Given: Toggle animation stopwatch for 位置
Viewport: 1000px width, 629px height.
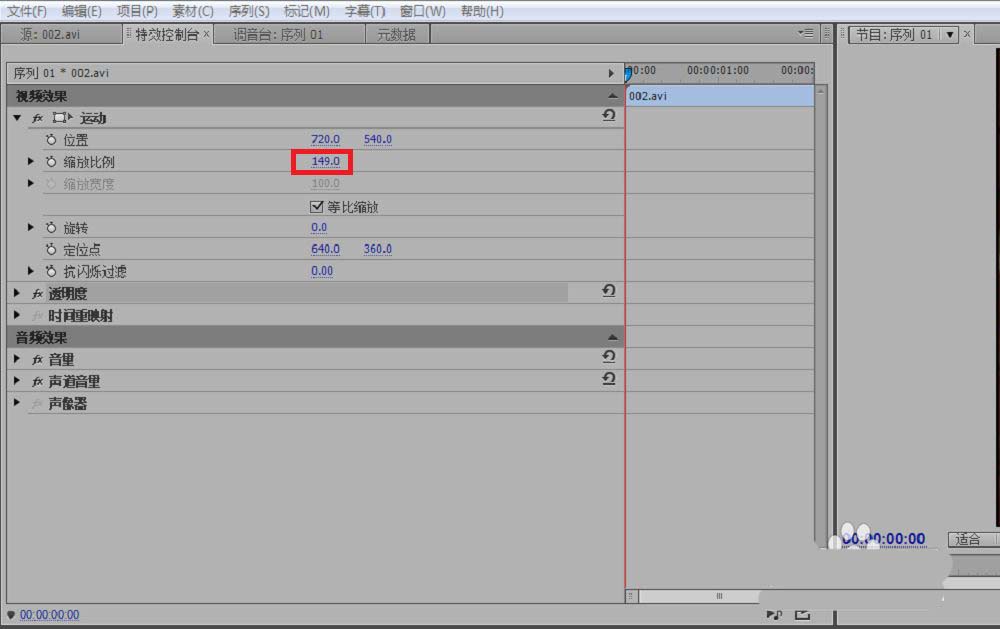Looking at the screenshot, I should point(51,140).
